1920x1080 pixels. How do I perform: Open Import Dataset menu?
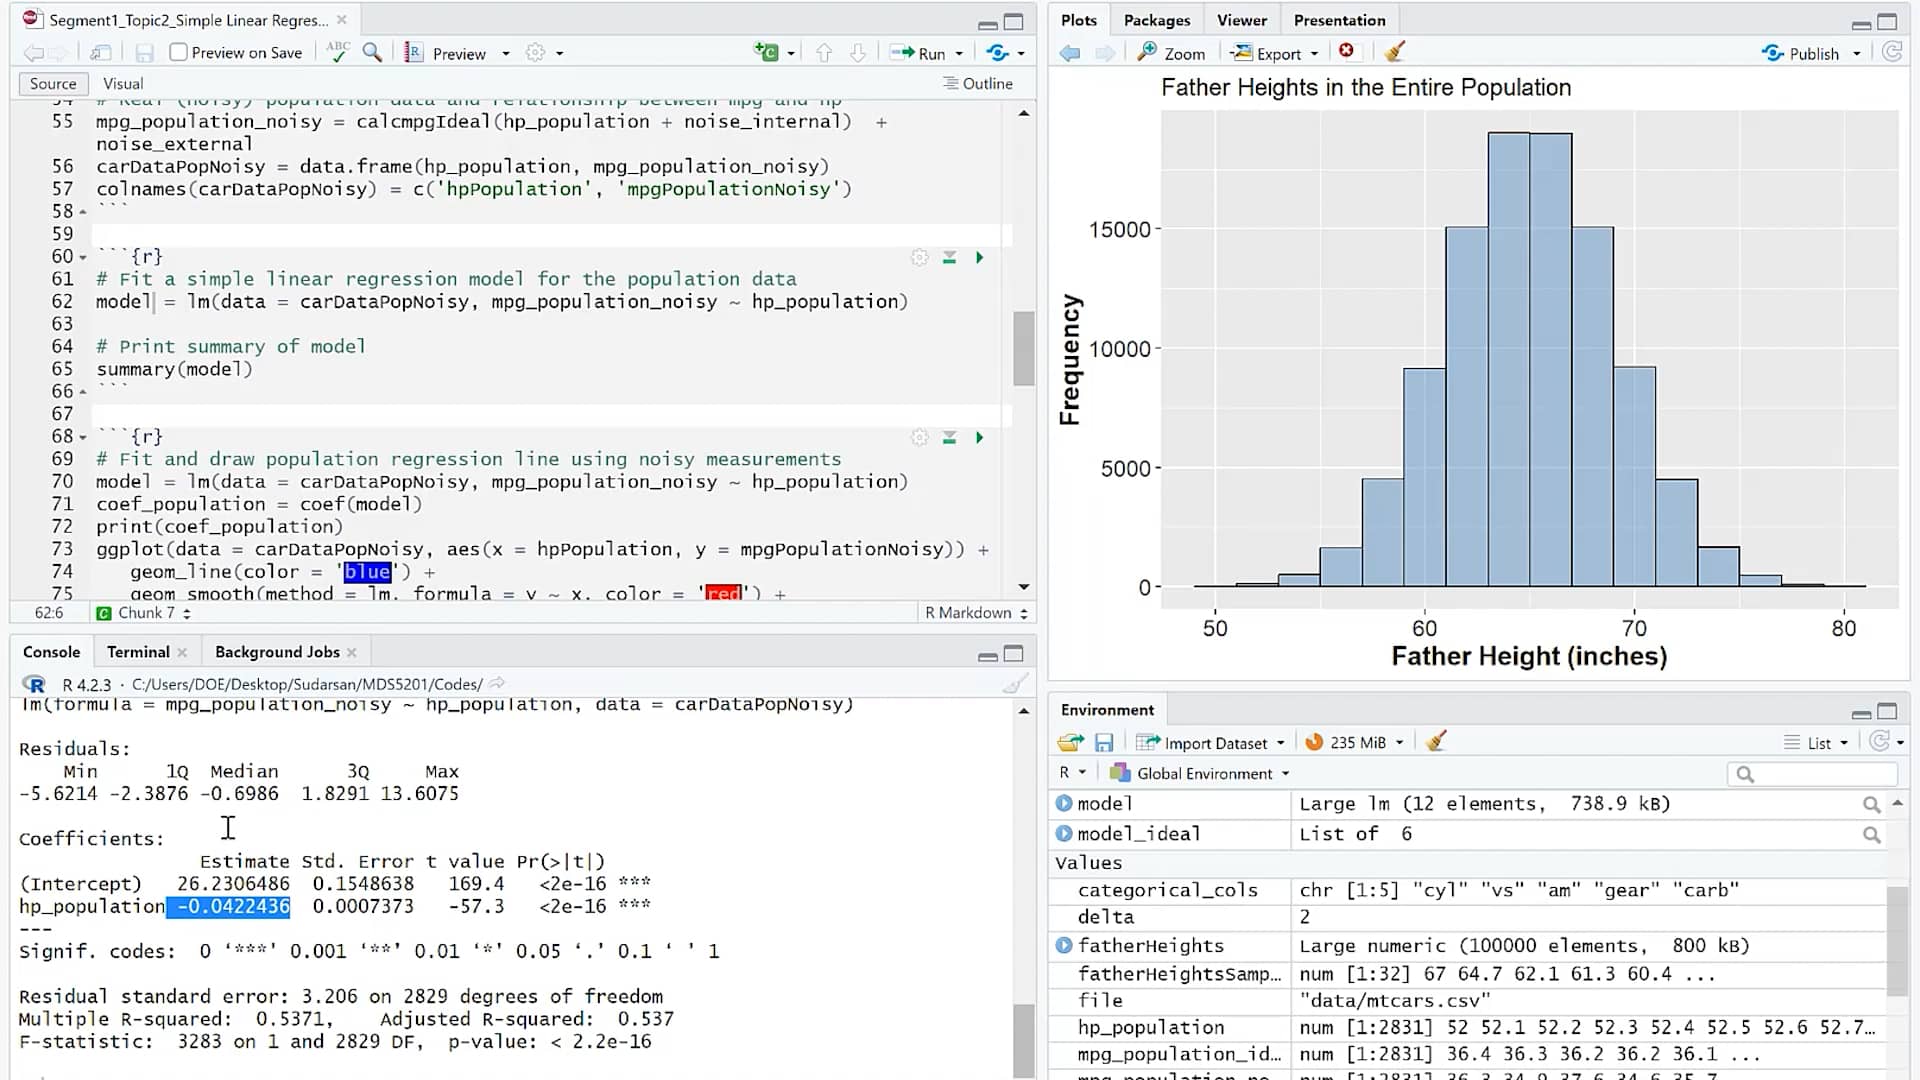point(1211,743)
